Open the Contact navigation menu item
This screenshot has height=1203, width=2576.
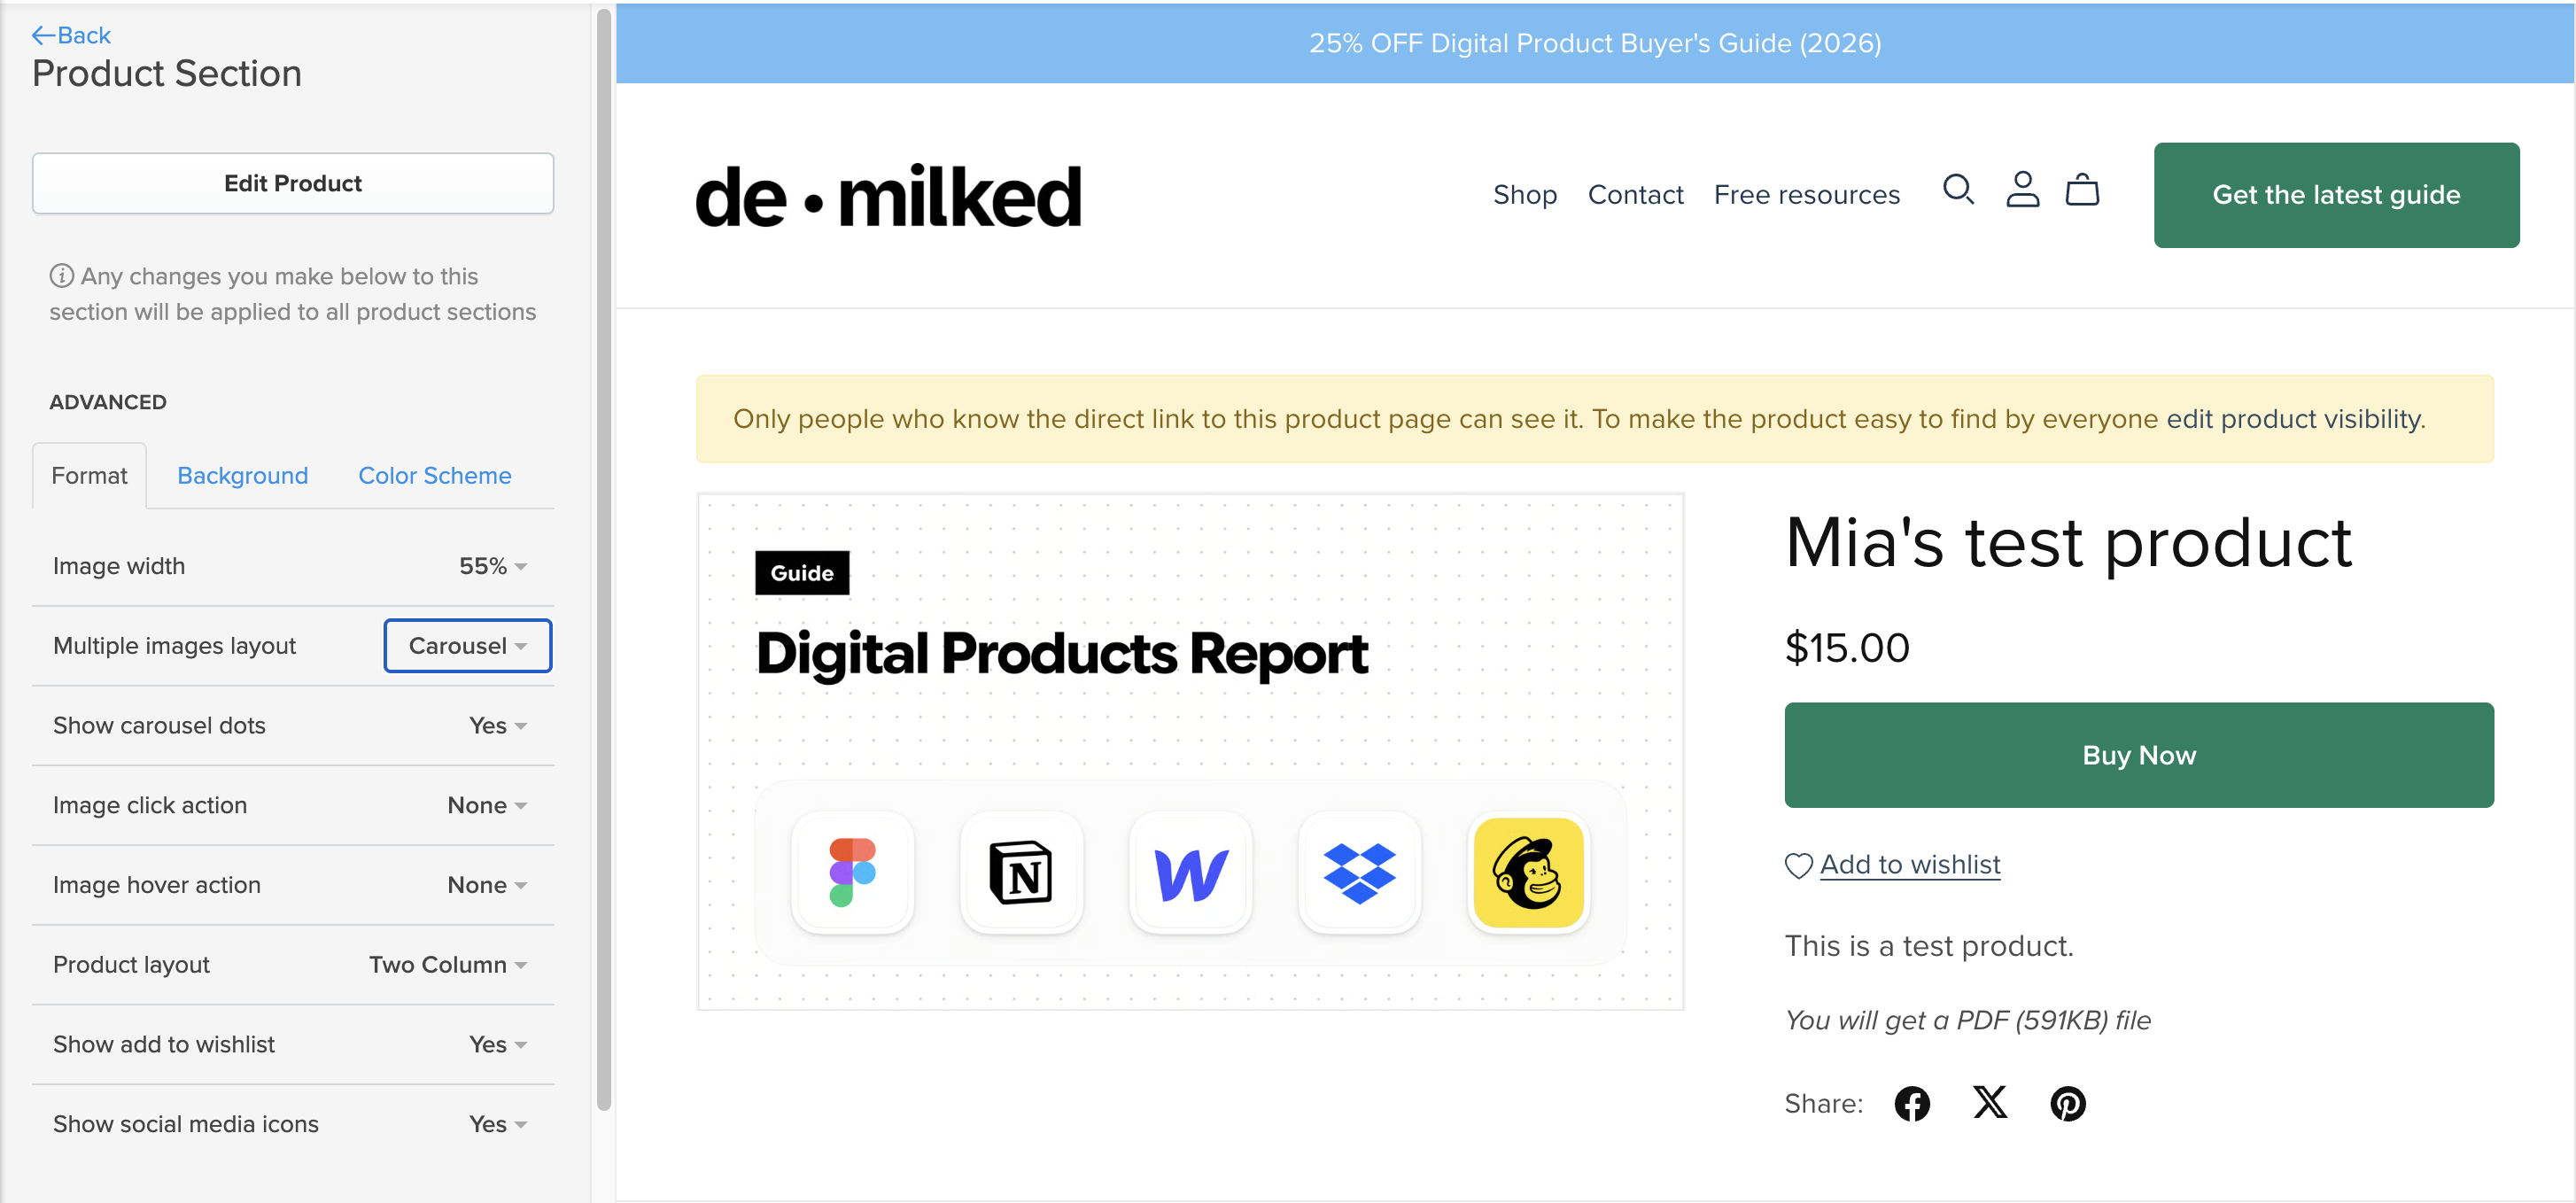1635,195
